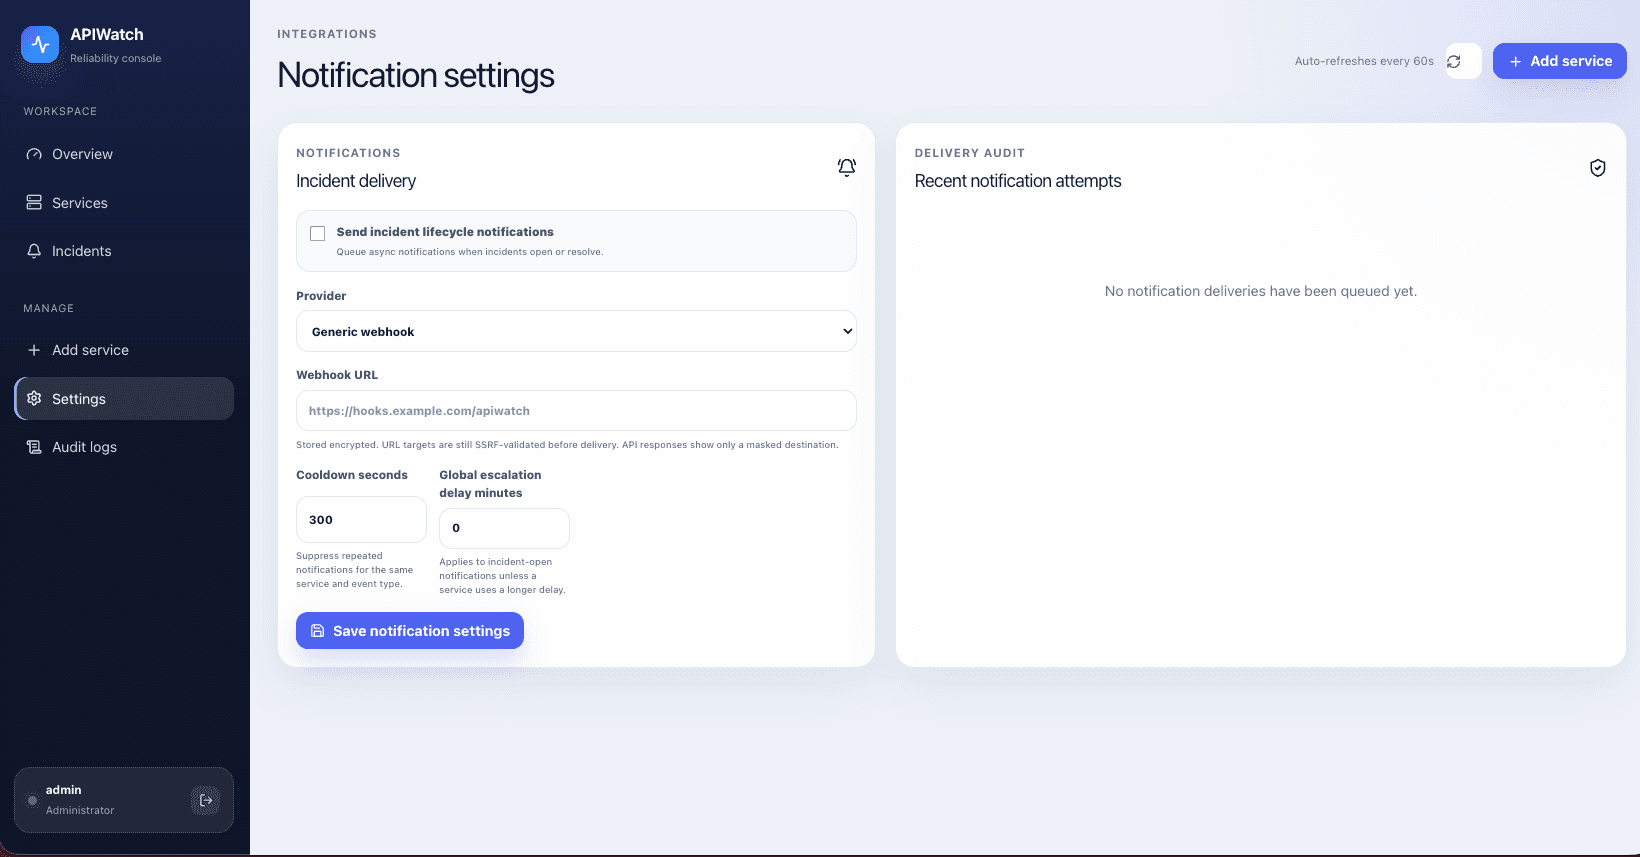Open Audit logs from sidebar
The height and width of the screenshot is (857, 1640).
pyautogui.click(x=124, y=447)
